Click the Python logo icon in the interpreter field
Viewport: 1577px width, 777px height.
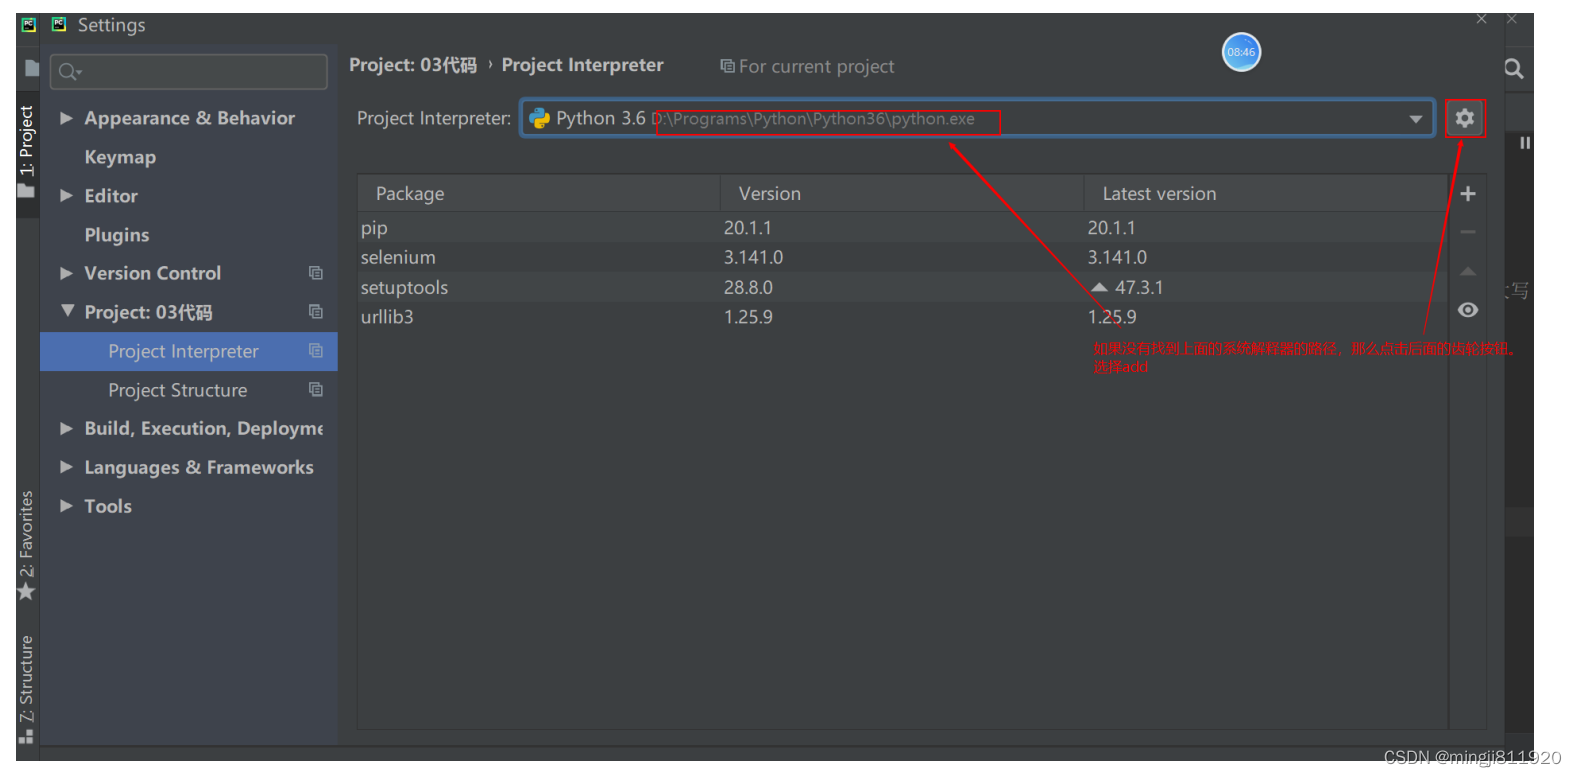point(540,118)
